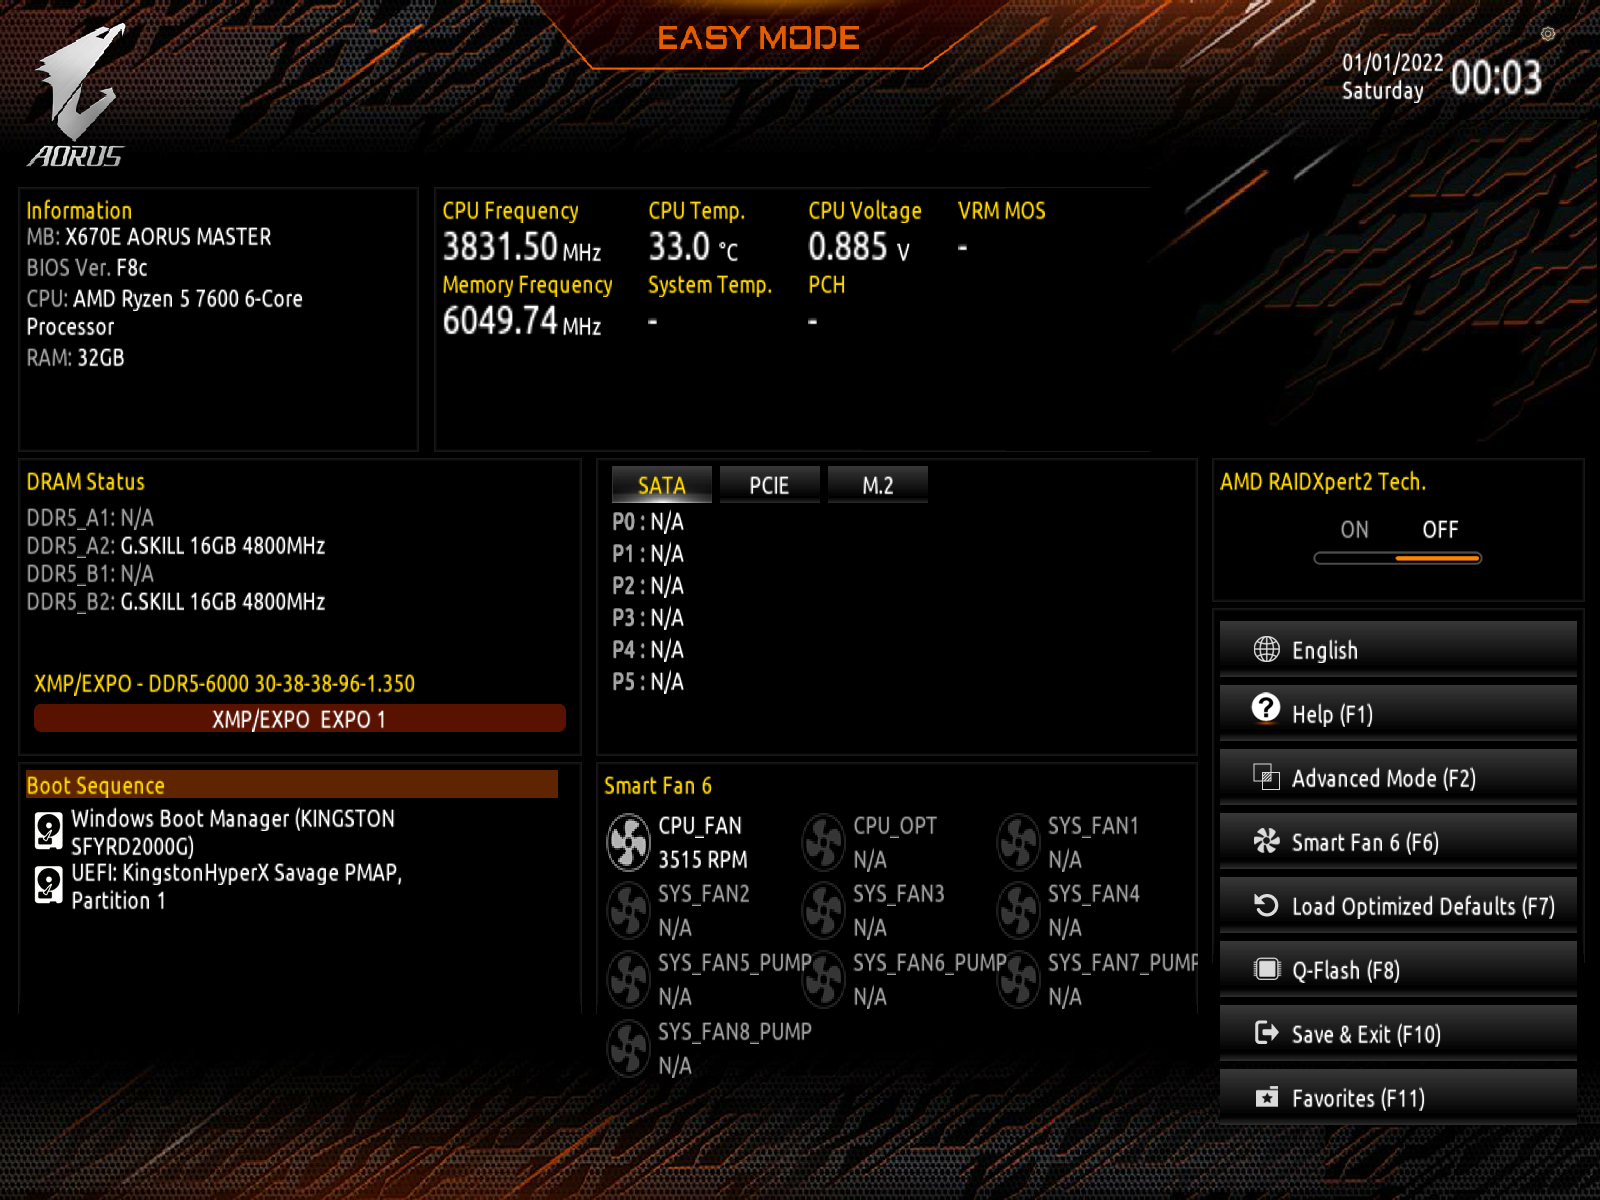
Task: Click the BIOS Ver. F8c line
Action: (87, 268)
